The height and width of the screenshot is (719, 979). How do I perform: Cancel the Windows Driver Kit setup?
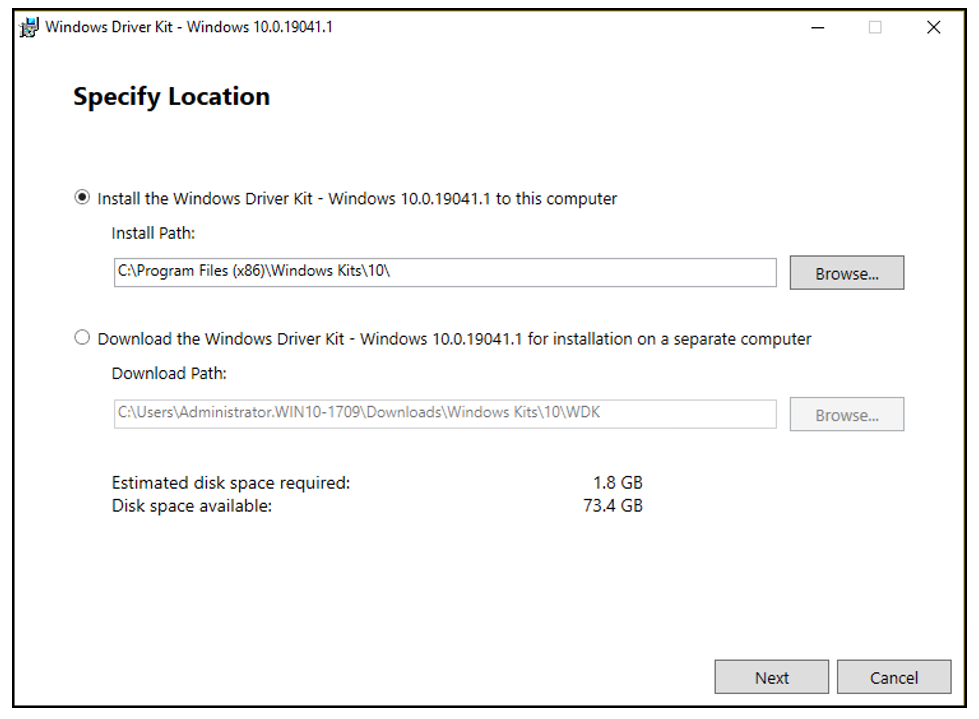(894, 677)
